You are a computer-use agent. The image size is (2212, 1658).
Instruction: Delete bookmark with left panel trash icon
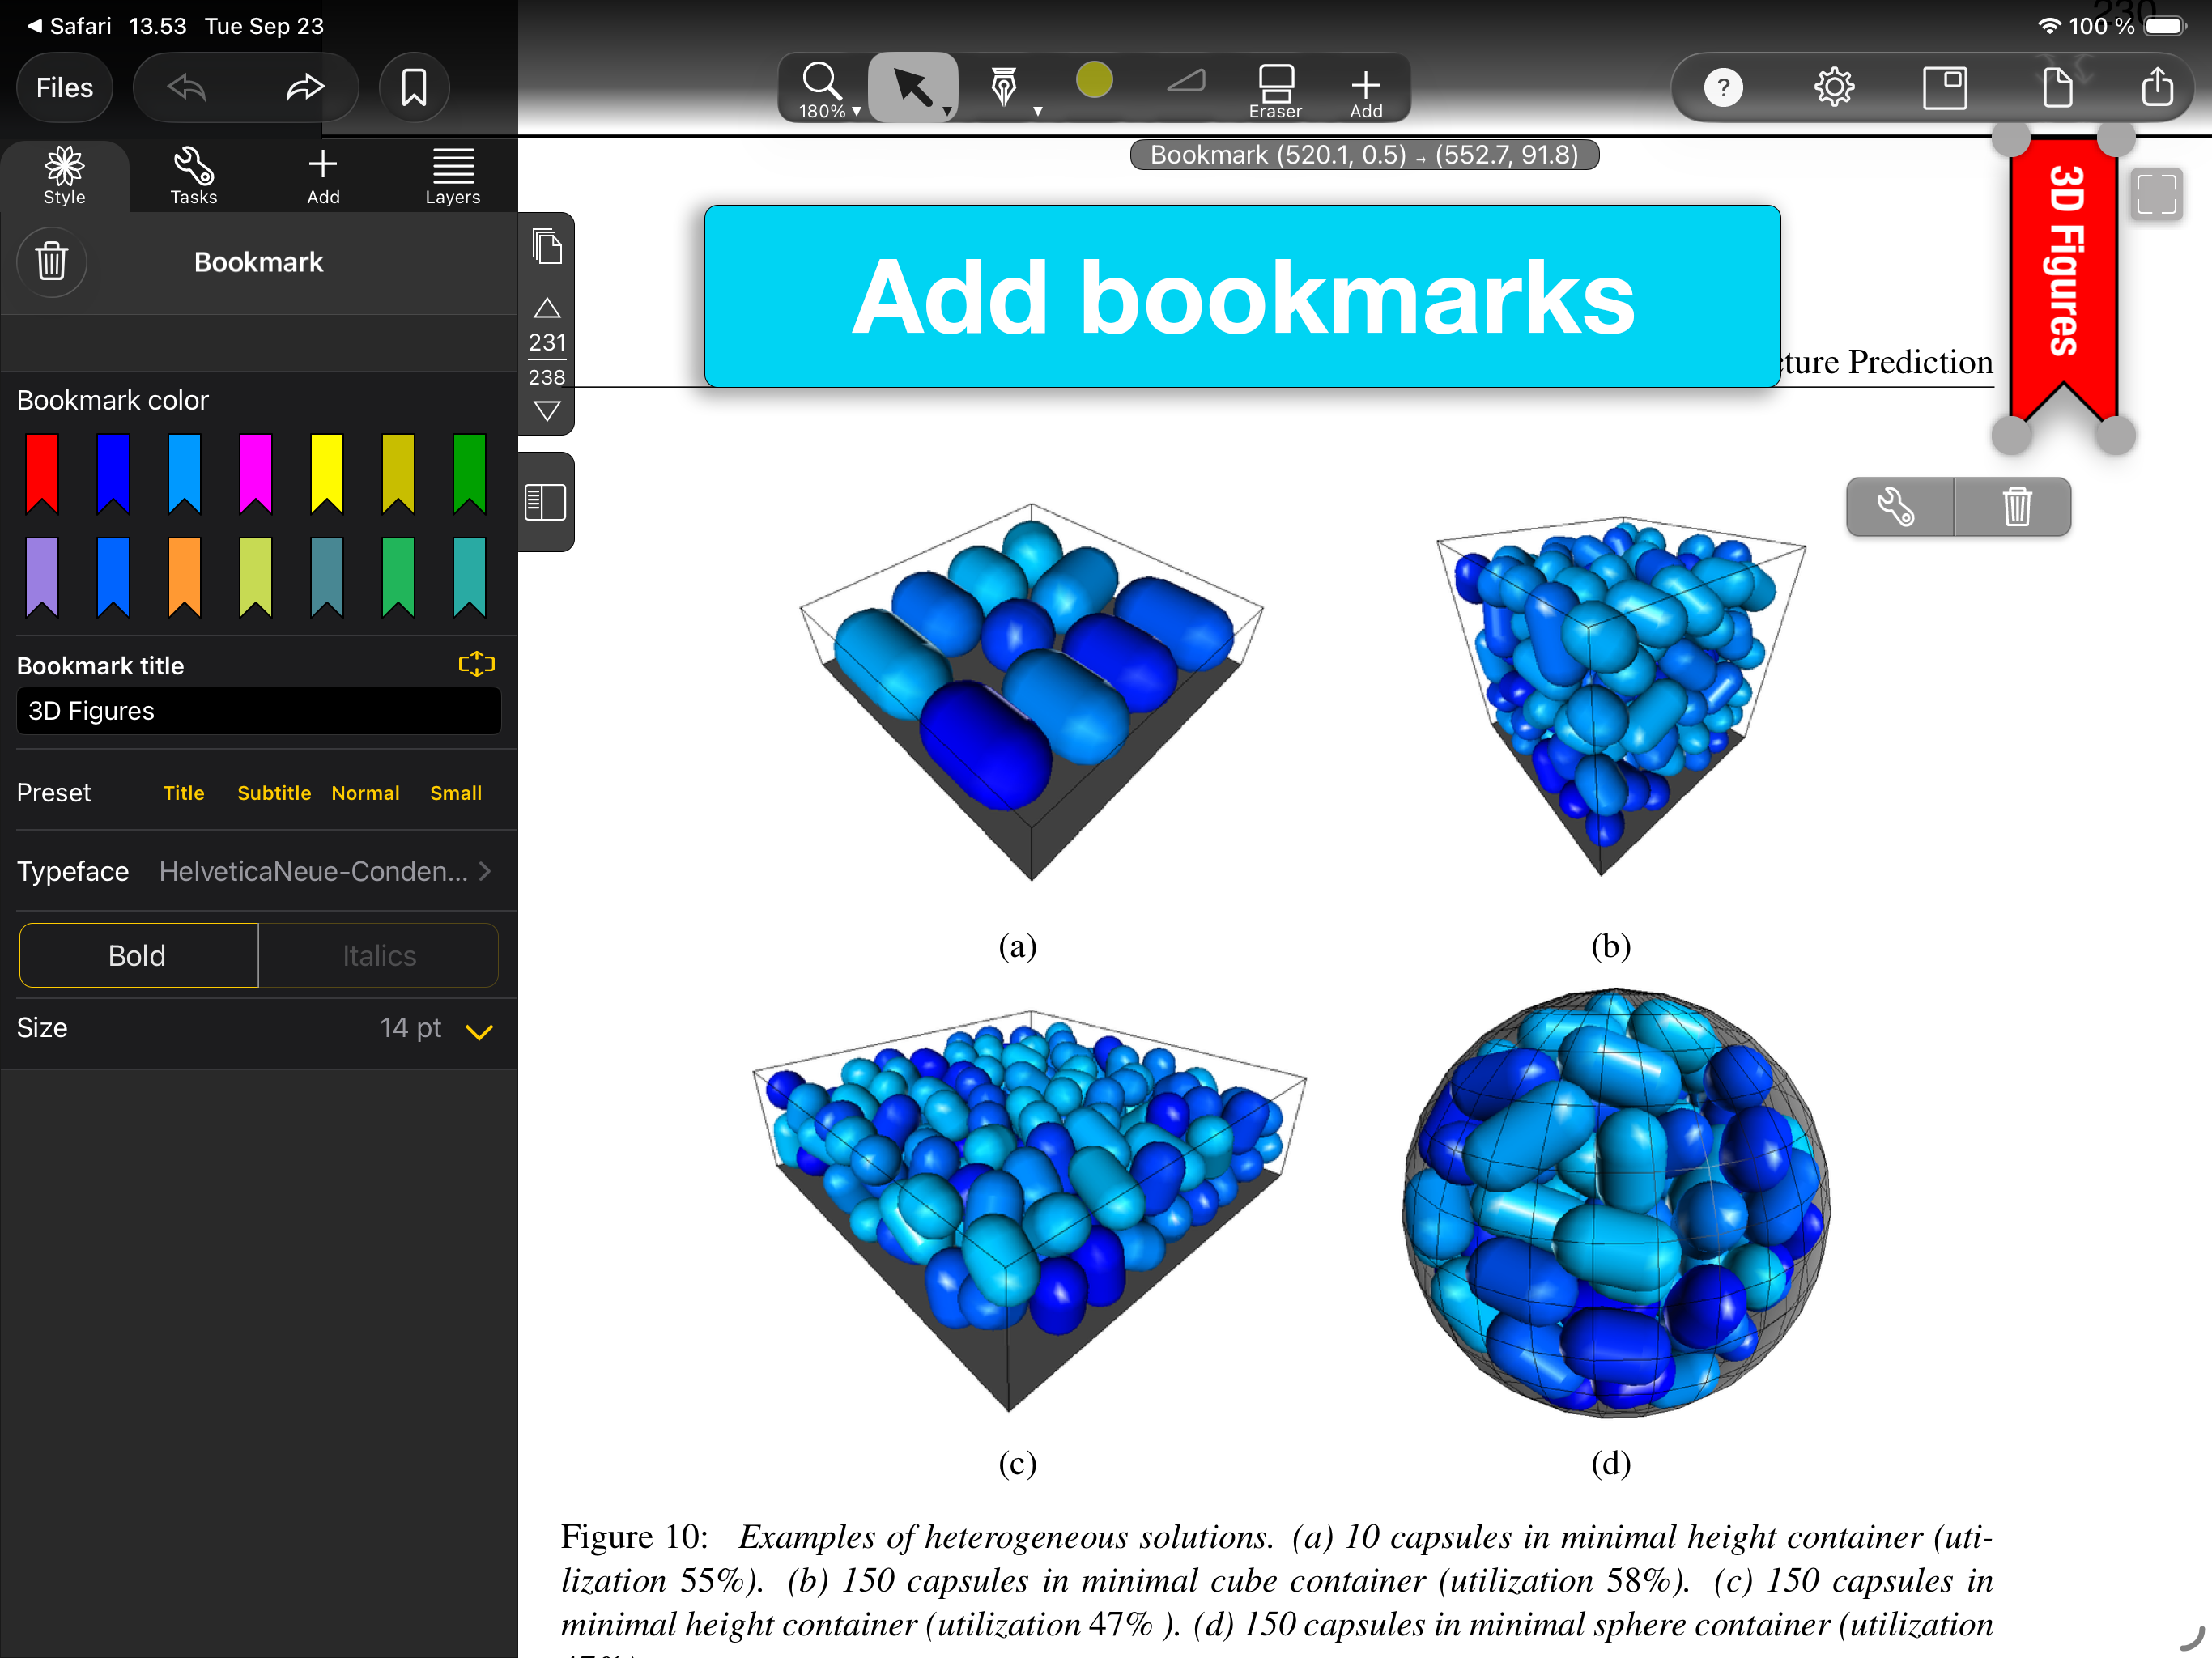(x=52, y=262)
